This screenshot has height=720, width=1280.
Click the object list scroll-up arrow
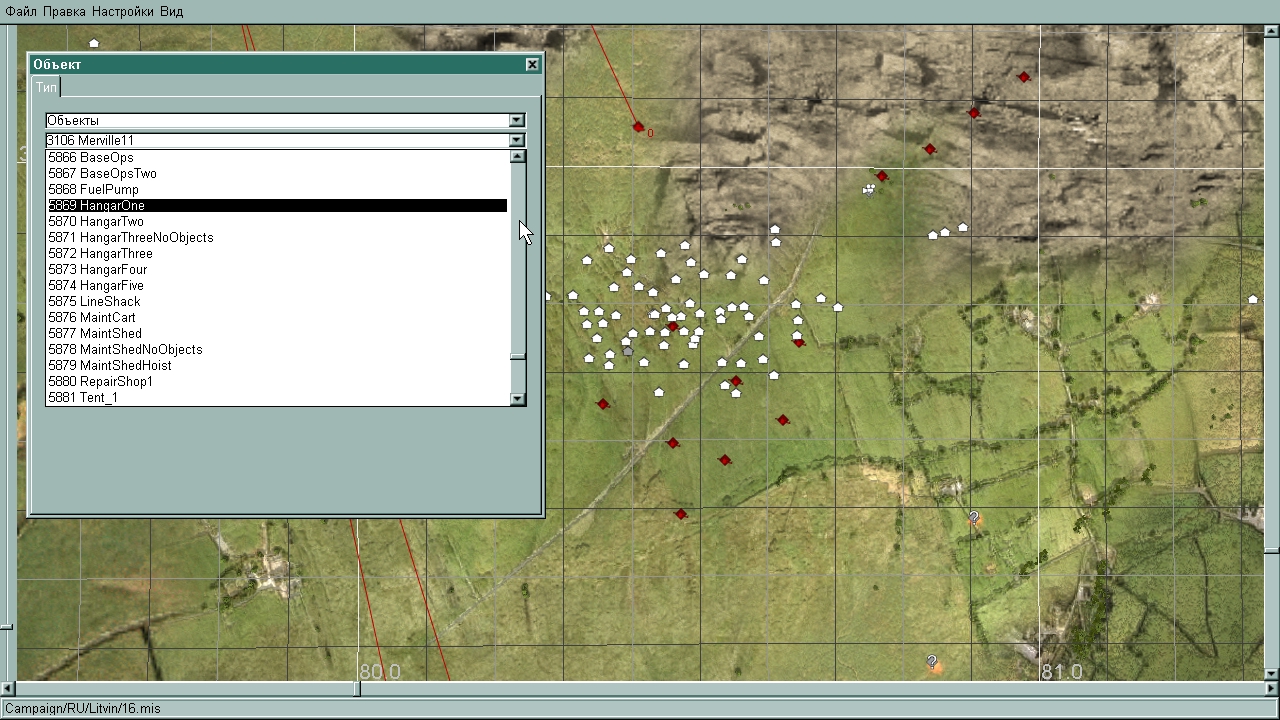point(517,156)
